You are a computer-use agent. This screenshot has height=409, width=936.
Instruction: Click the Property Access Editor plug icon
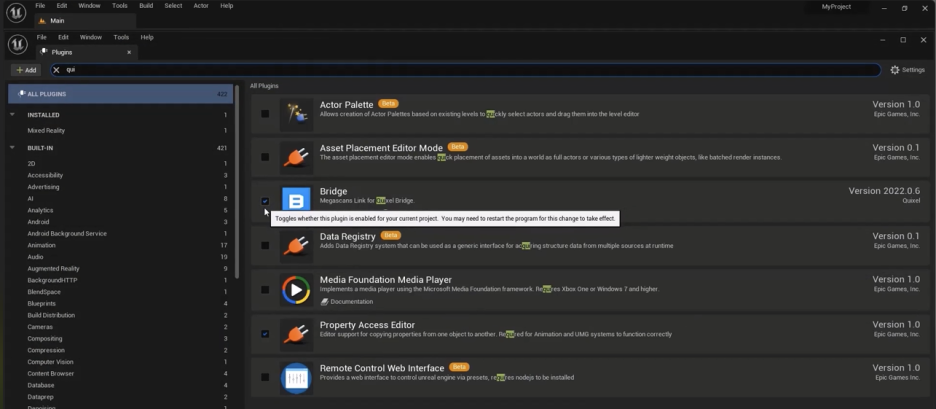[296, 334]
